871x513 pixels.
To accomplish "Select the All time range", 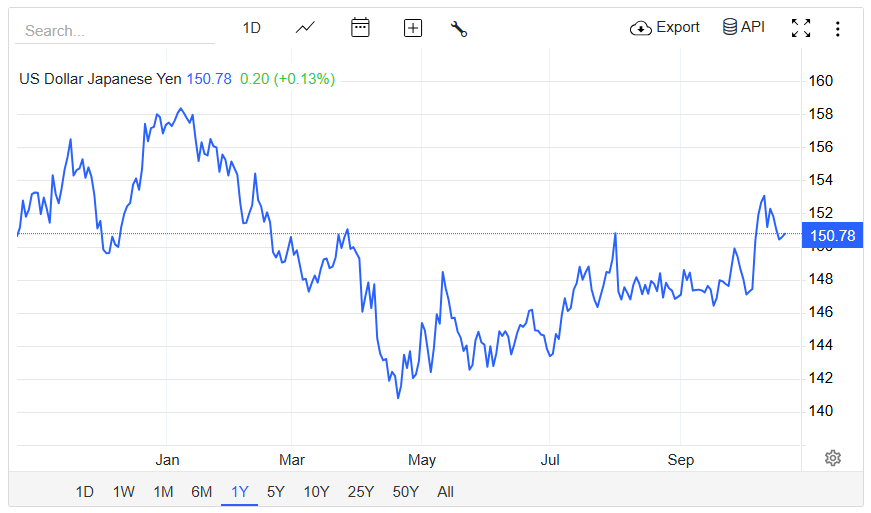I will 445,491.
